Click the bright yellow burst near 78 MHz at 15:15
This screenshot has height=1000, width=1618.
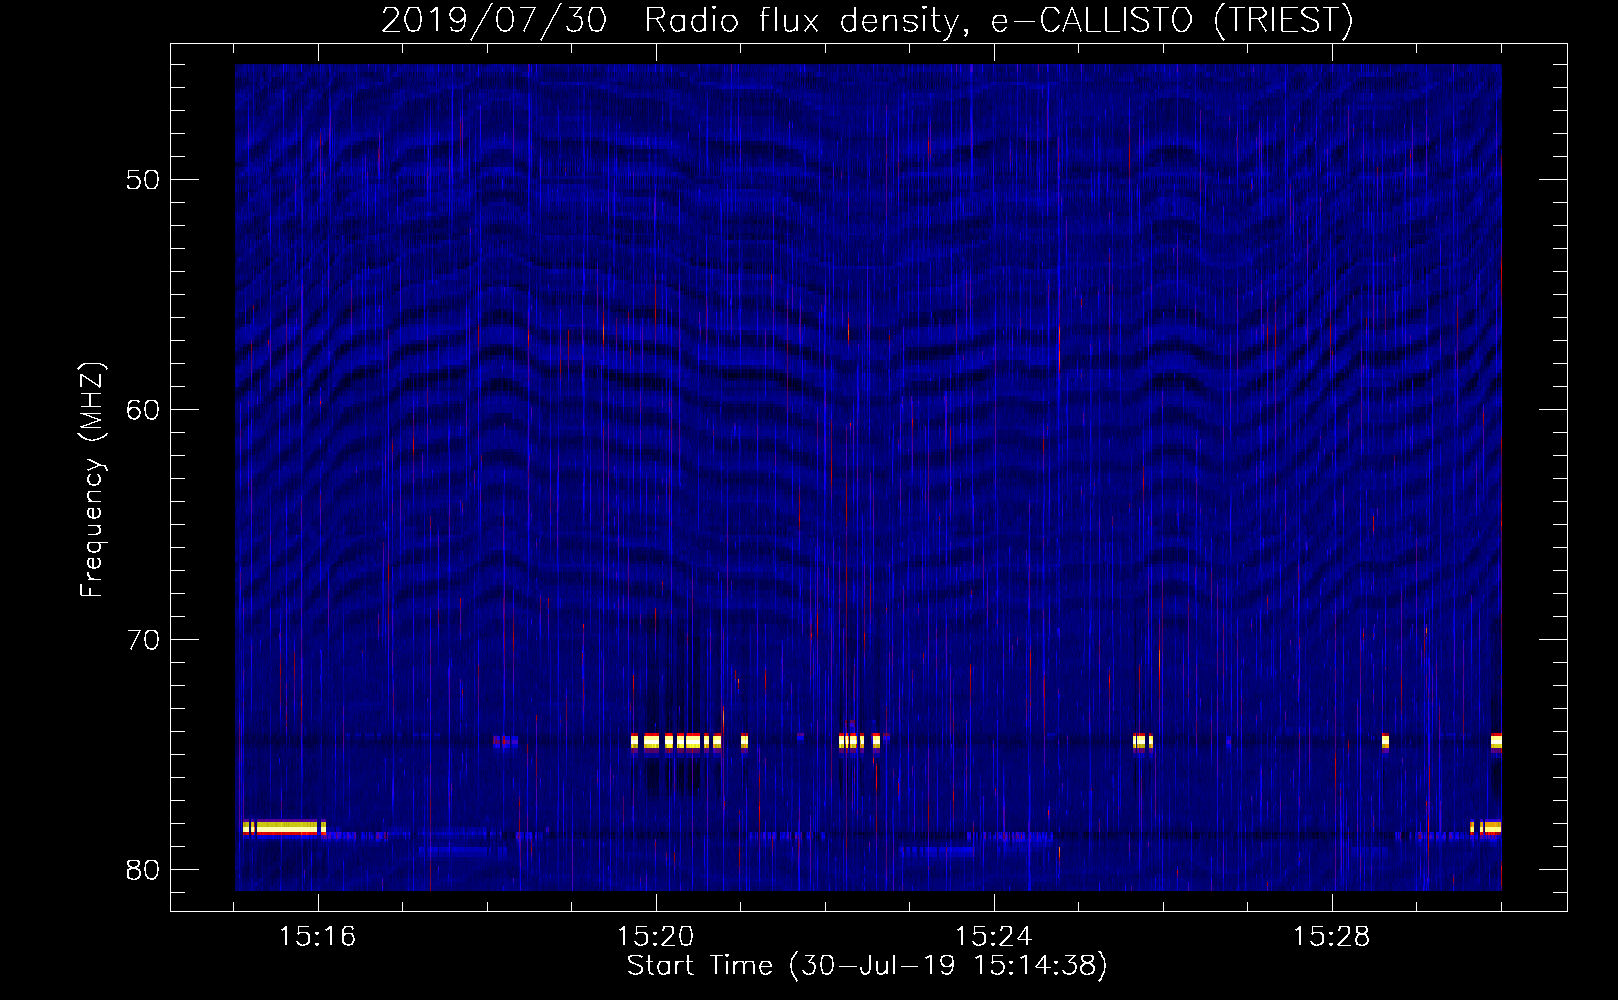[284, 827]
